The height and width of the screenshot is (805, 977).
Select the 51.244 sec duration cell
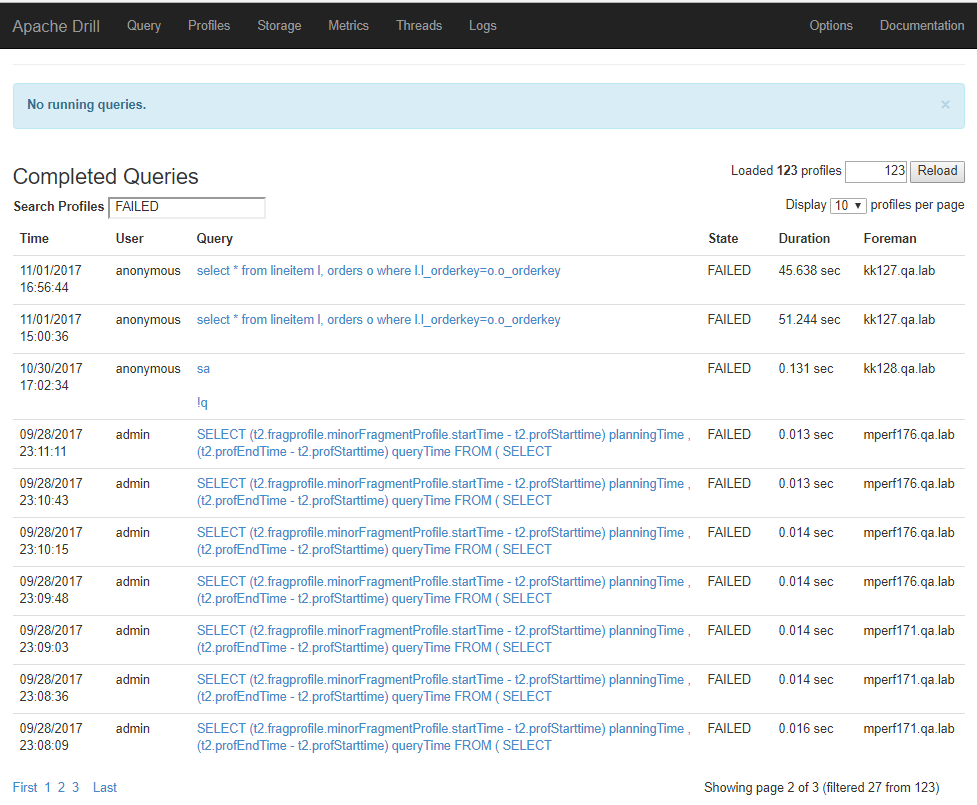pyautogui.click(x=809, y=320)
